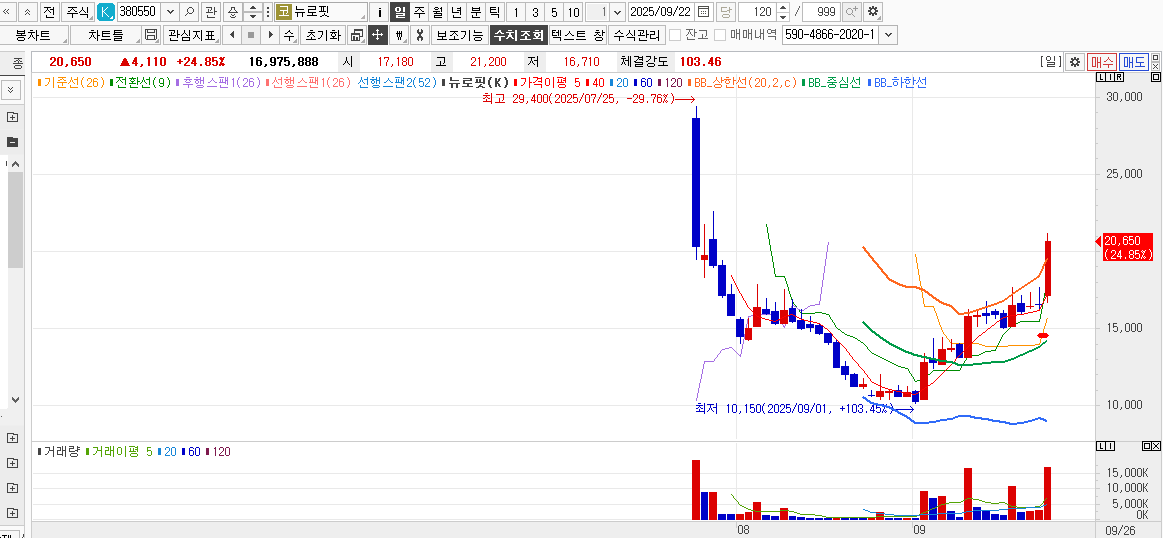This screenshot has height=538, width=1163.
Task: Click the orange 기준선(26) legend color marker
Action: pyautogui.click(x=38, y=82)
